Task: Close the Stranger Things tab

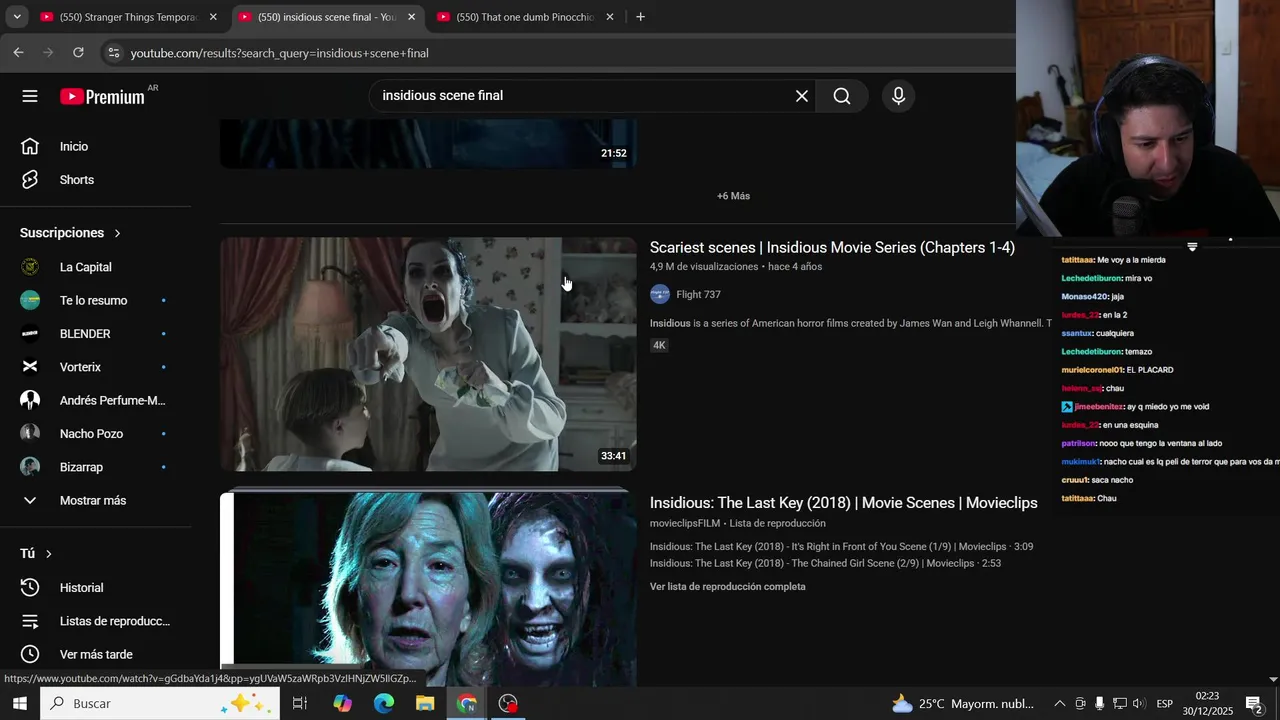Action: coord(213,17)
